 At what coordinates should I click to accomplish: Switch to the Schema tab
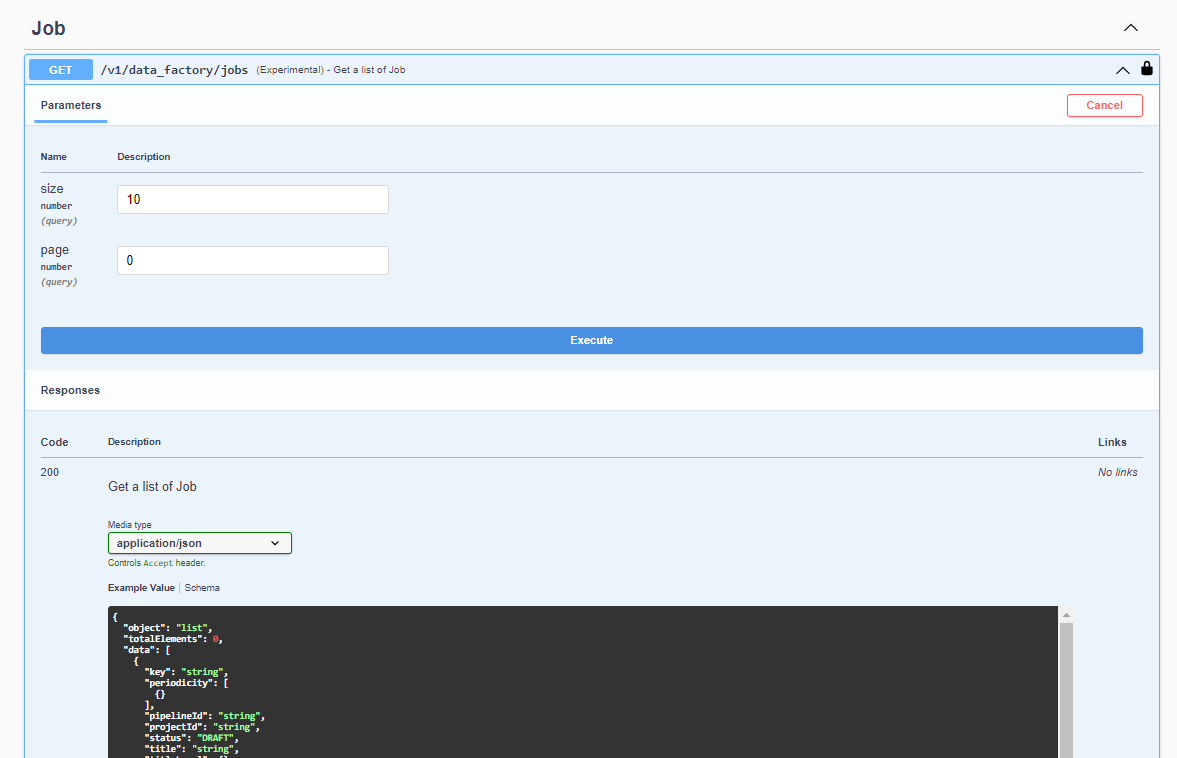click(202, 588)
